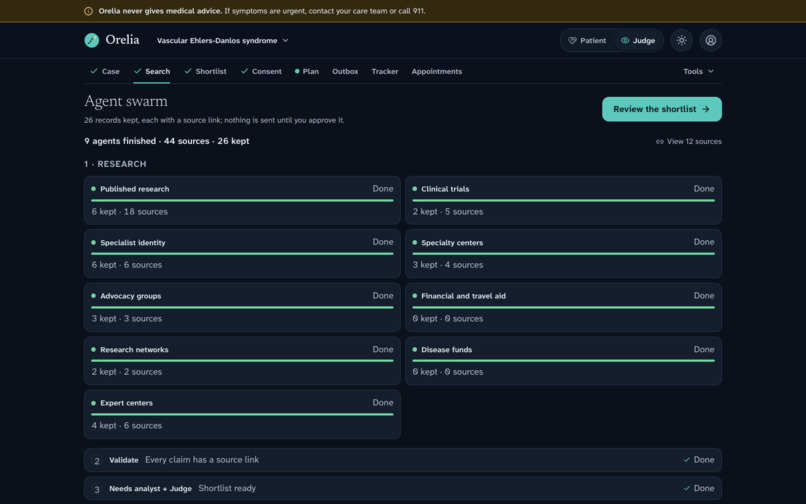The image size is (806, 504).
Task: Click the eye icon in Judge mode
Action: click(x=625, y=40)
